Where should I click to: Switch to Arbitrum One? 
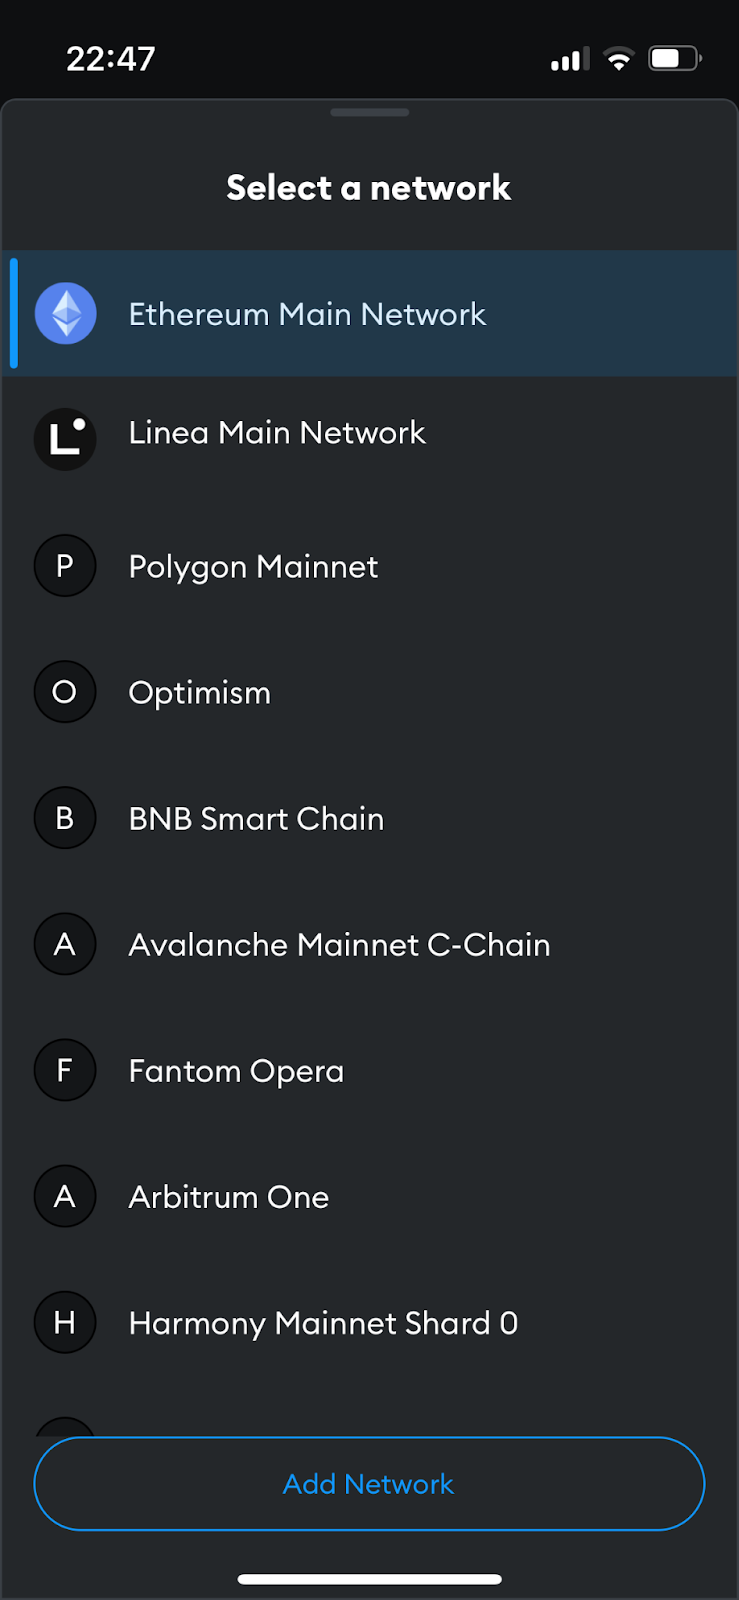pos(229,1197)
